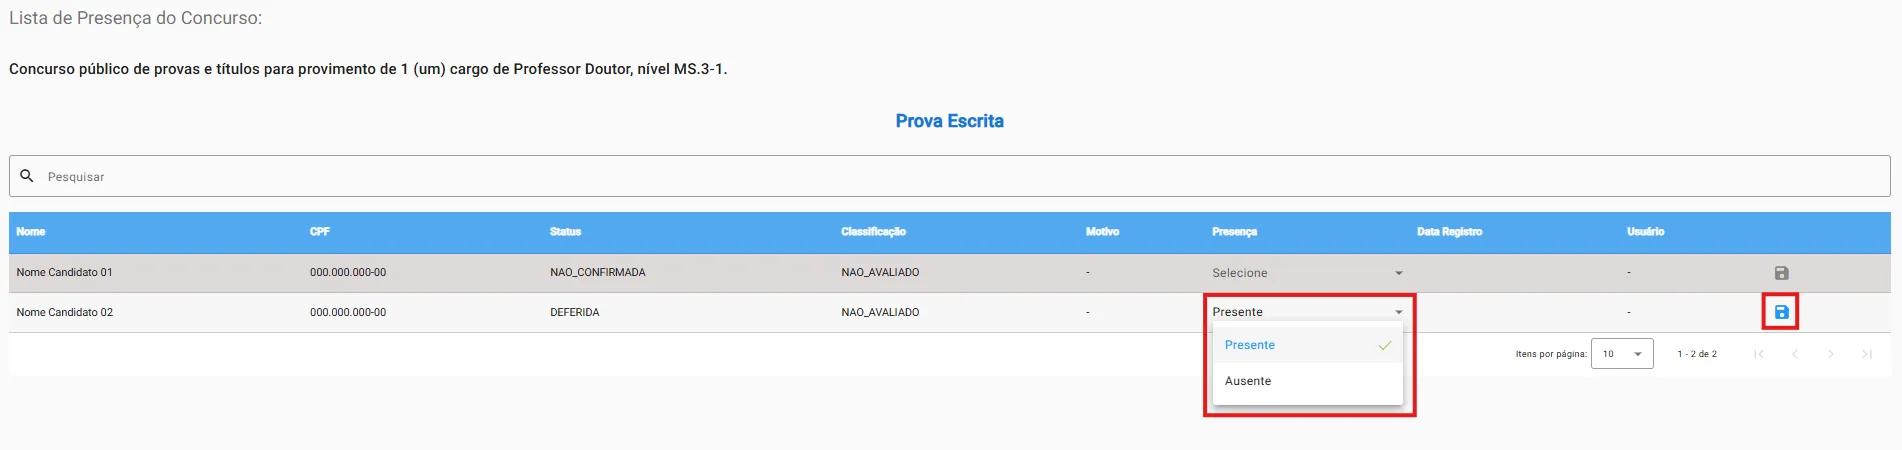Screen dimensions: 1902x450
Task: Click the search magnifier icon
Action: [x=27, y=176]
